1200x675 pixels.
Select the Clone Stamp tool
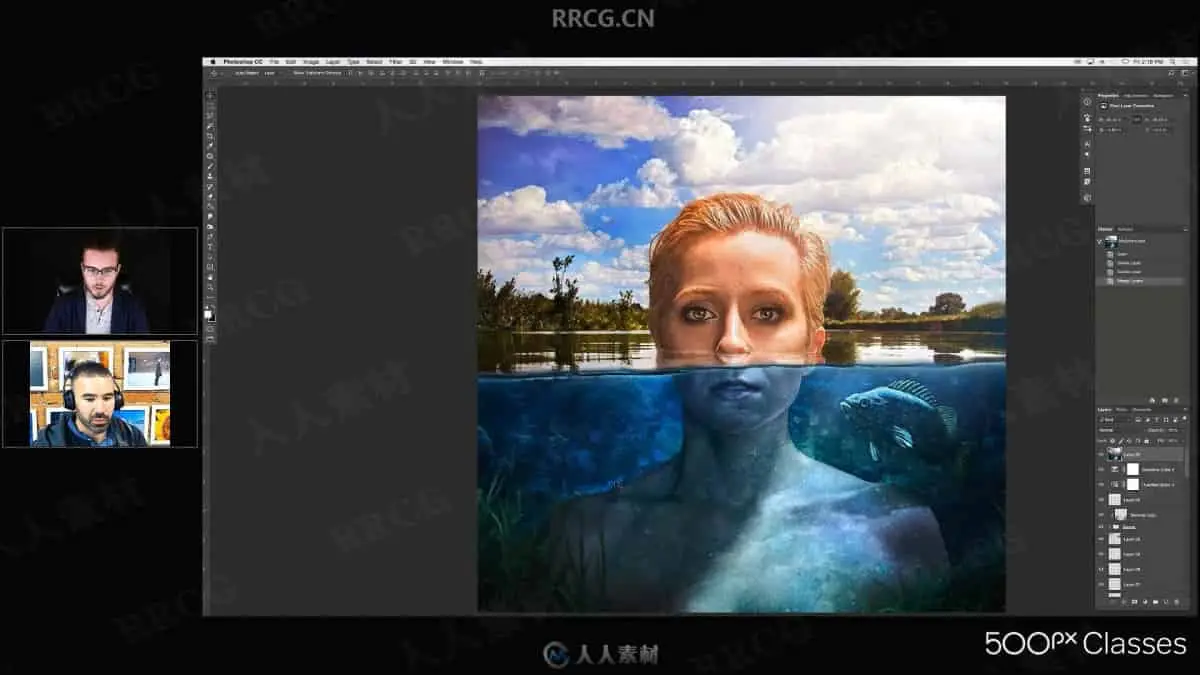coord(210,178)
